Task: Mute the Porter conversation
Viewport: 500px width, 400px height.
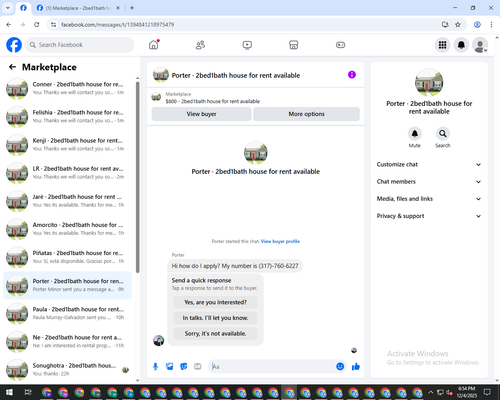Action: point(415,134)
